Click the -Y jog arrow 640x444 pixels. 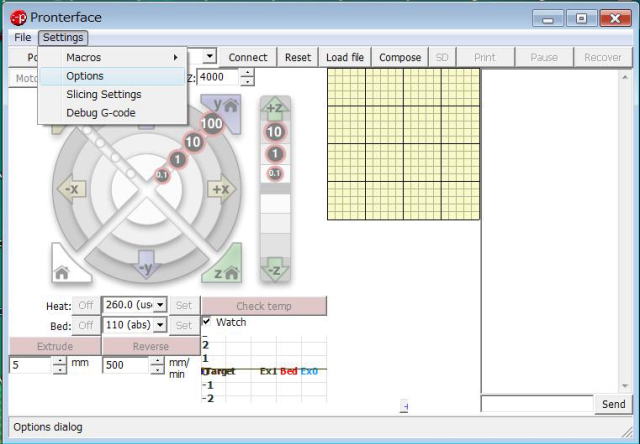point(147,264)
